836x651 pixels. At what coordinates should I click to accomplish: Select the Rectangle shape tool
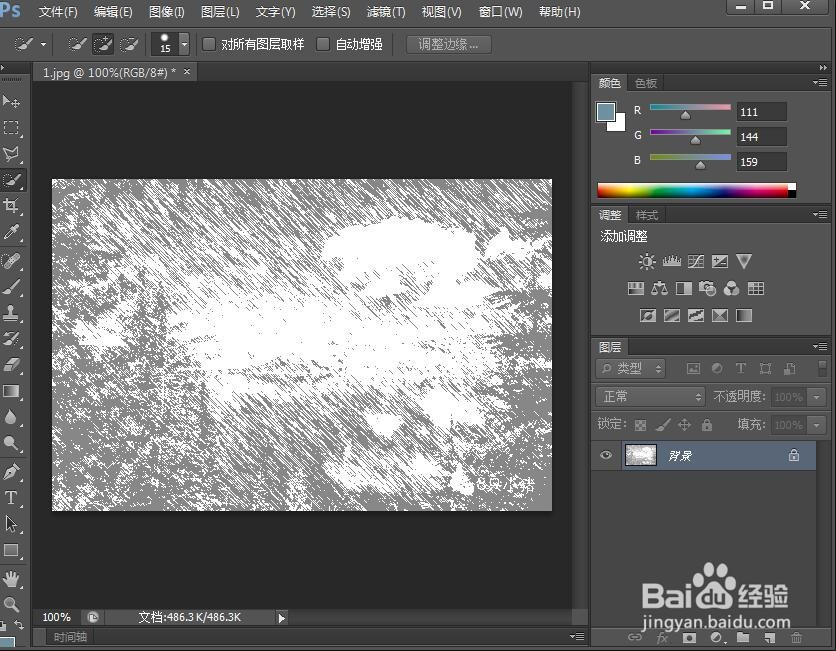click(11, 550)
